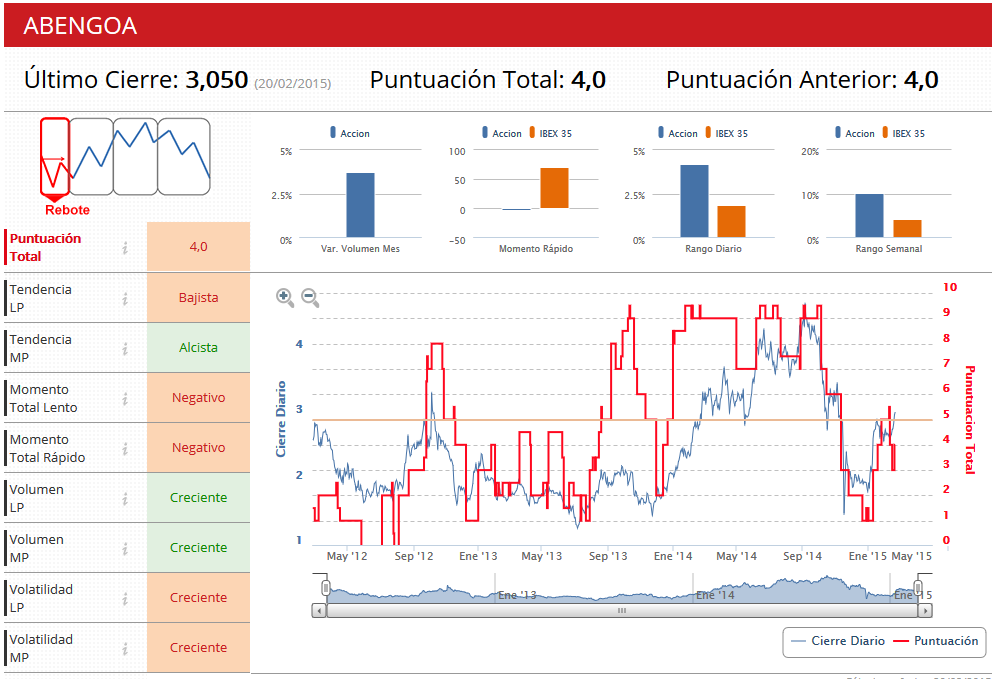Toggle IBEX 35 series in Momento Rápido chart

pos(550,133)
